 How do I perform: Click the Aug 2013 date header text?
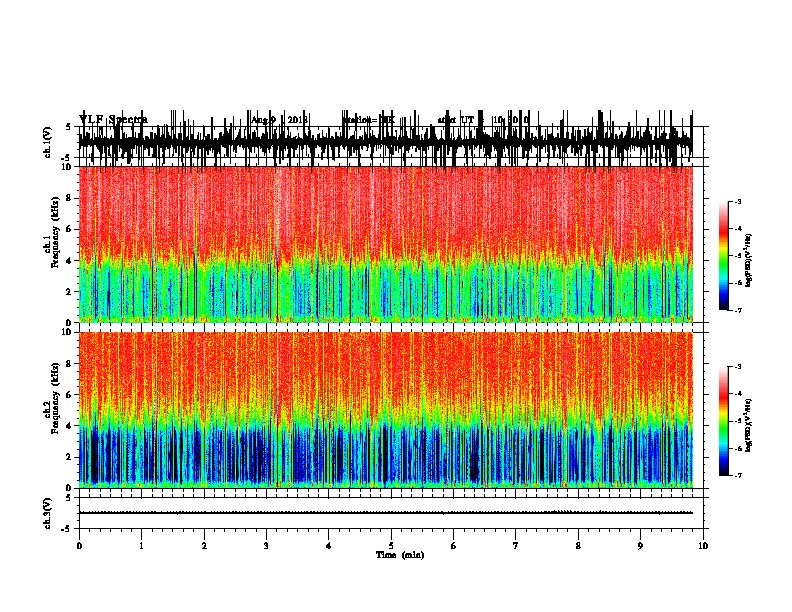pos(279,120)
